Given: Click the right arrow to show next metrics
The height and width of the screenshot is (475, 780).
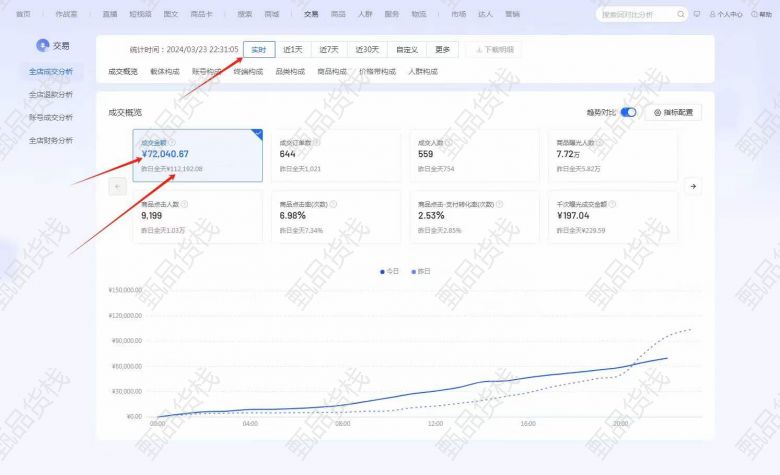Looking at the screenshot, I should click(692, 186).
